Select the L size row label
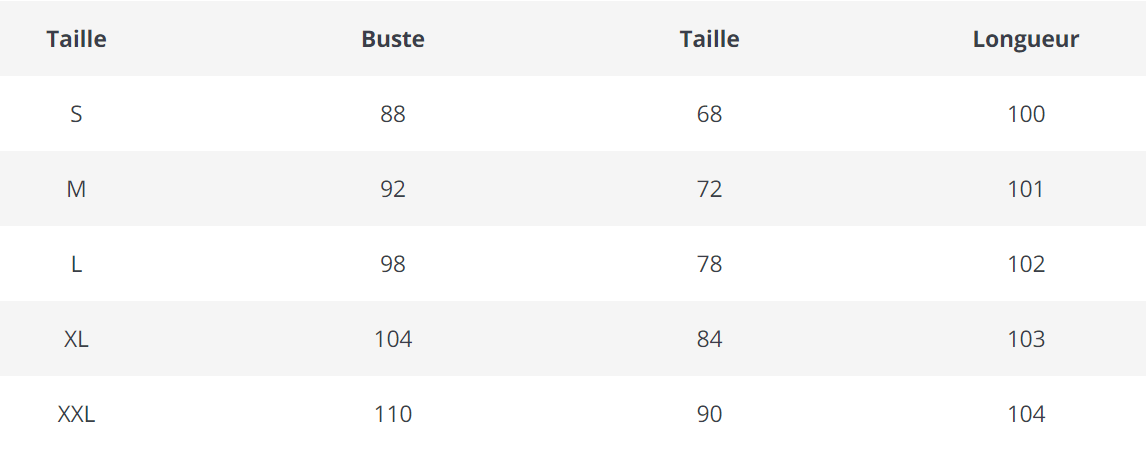1146x454 pixels. (76, 264)
